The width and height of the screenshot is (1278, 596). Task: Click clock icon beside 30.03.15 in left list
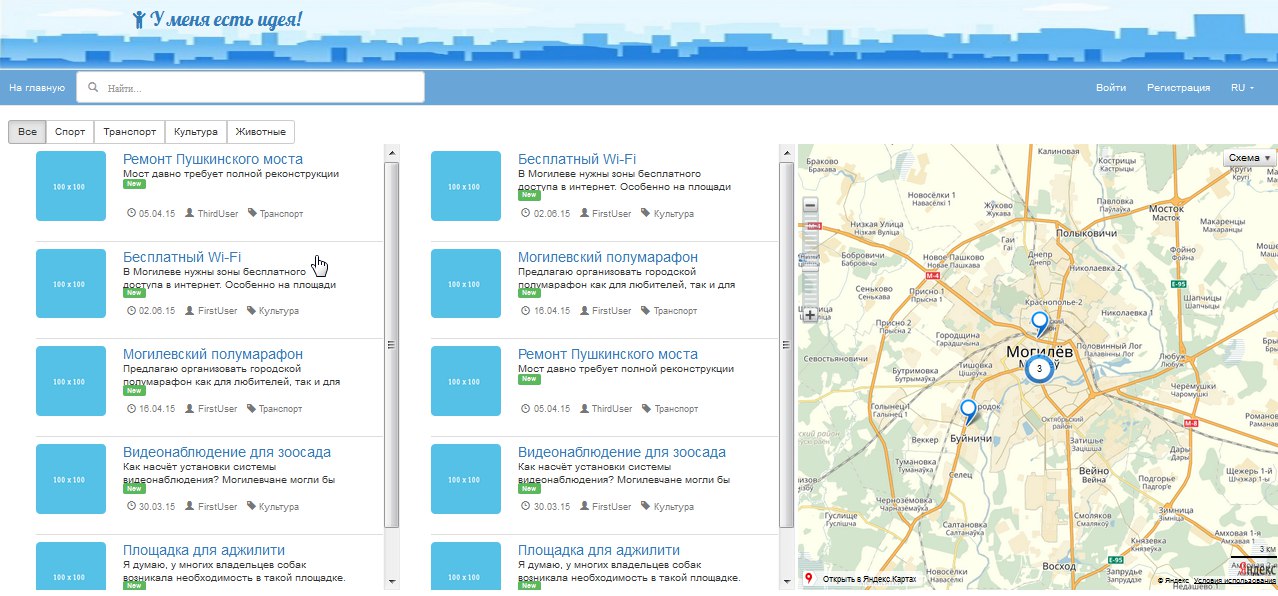click(x=132, y=507)
